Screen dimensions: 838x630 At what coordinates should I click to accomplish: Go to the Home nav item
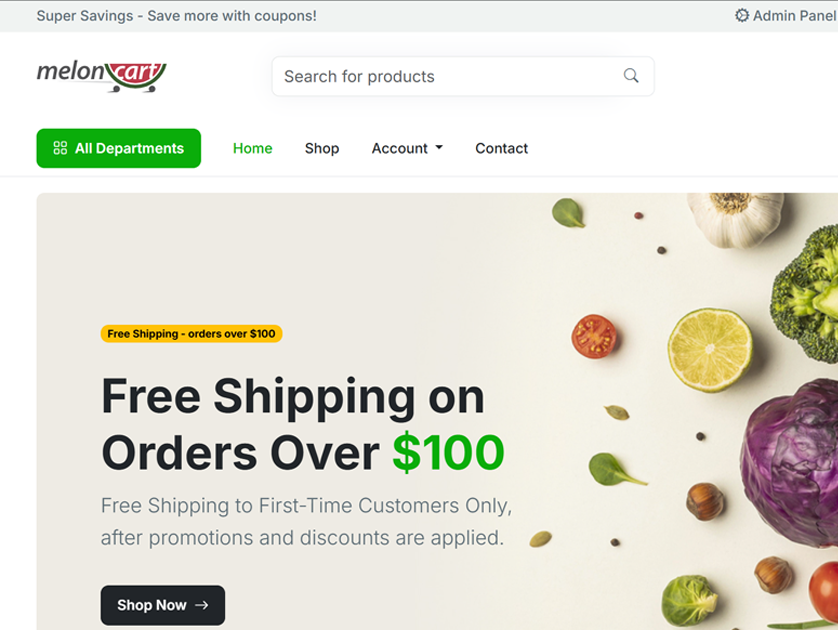[x=252, y=148]
